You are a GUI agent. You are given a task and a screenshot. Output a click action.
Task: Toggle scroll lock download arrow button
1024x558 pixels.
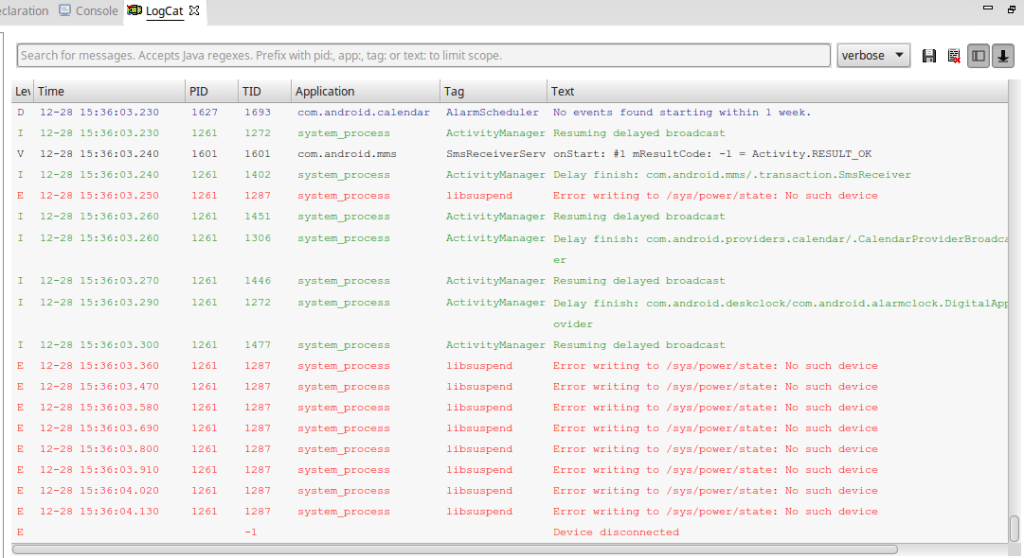tap(1002, 56)
